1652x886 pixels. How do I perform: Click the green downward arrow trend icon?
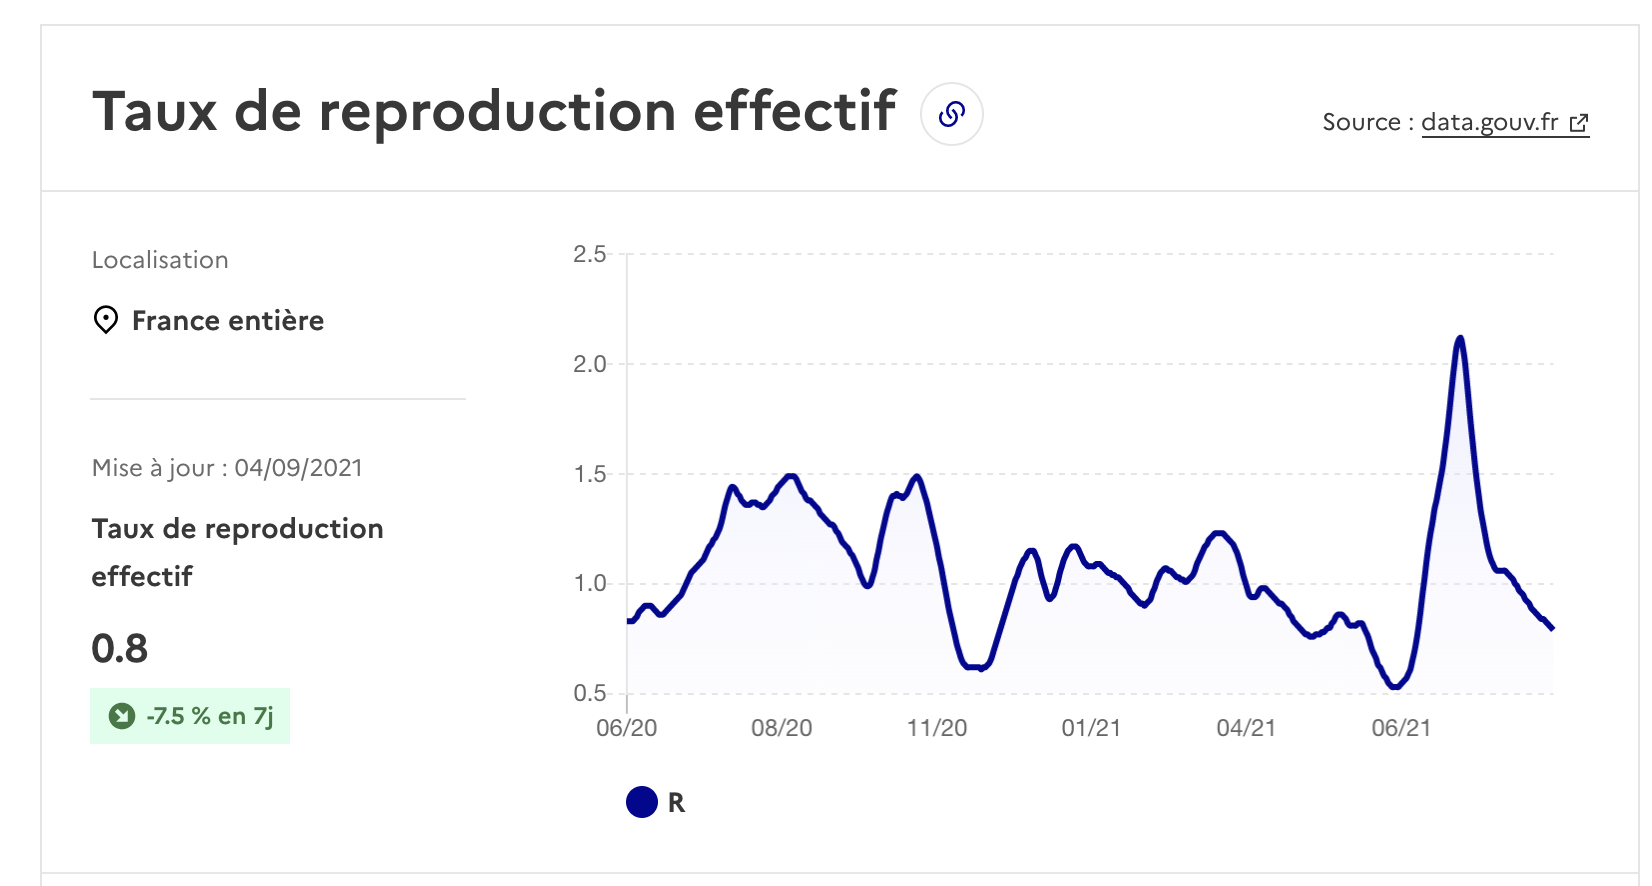click(x=122, y=716)
